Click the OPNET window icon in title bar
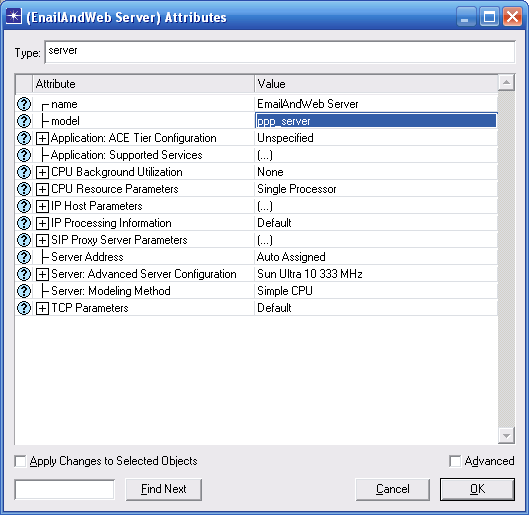 pos(13,16)
